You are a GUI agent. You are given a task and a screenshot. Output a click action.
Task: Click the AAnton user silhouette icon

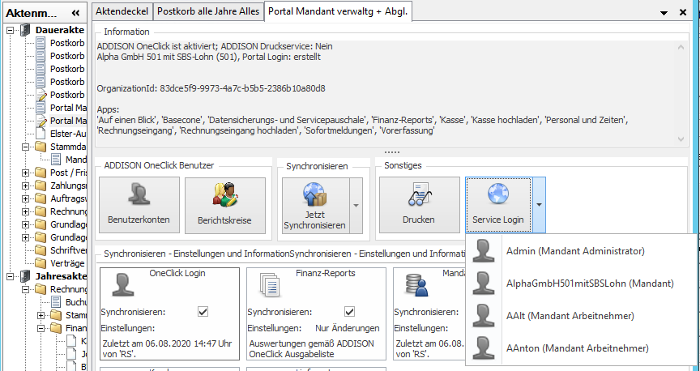483,348
